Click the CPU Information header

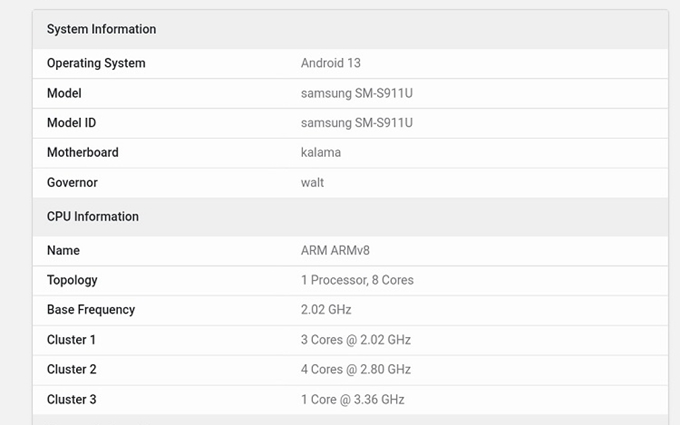coord(92,217)
